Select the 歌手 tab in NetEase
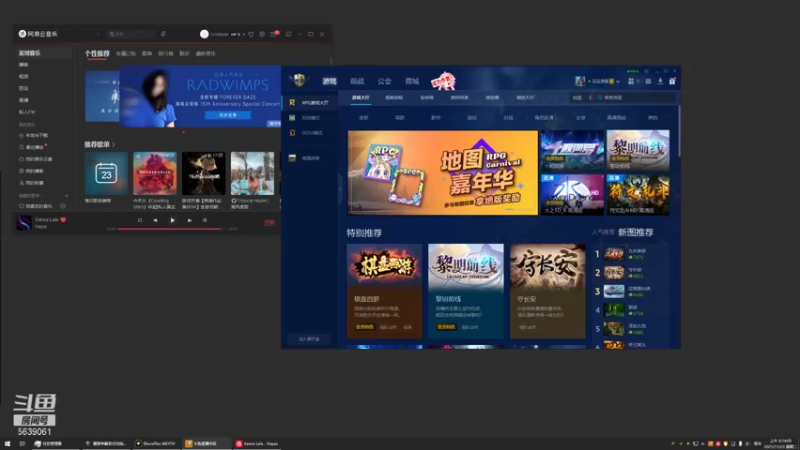Screen dimensions: 800x450 point(184,54)
